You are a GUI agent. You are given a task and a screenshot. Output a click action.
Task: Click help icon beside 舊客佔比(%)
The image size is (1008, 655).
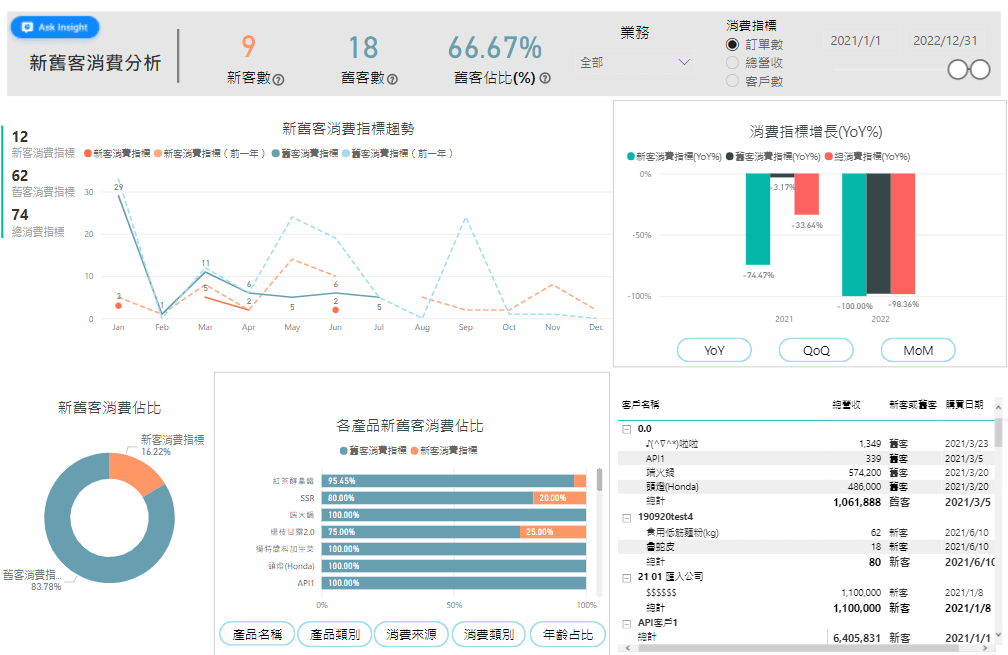(545, 79)
